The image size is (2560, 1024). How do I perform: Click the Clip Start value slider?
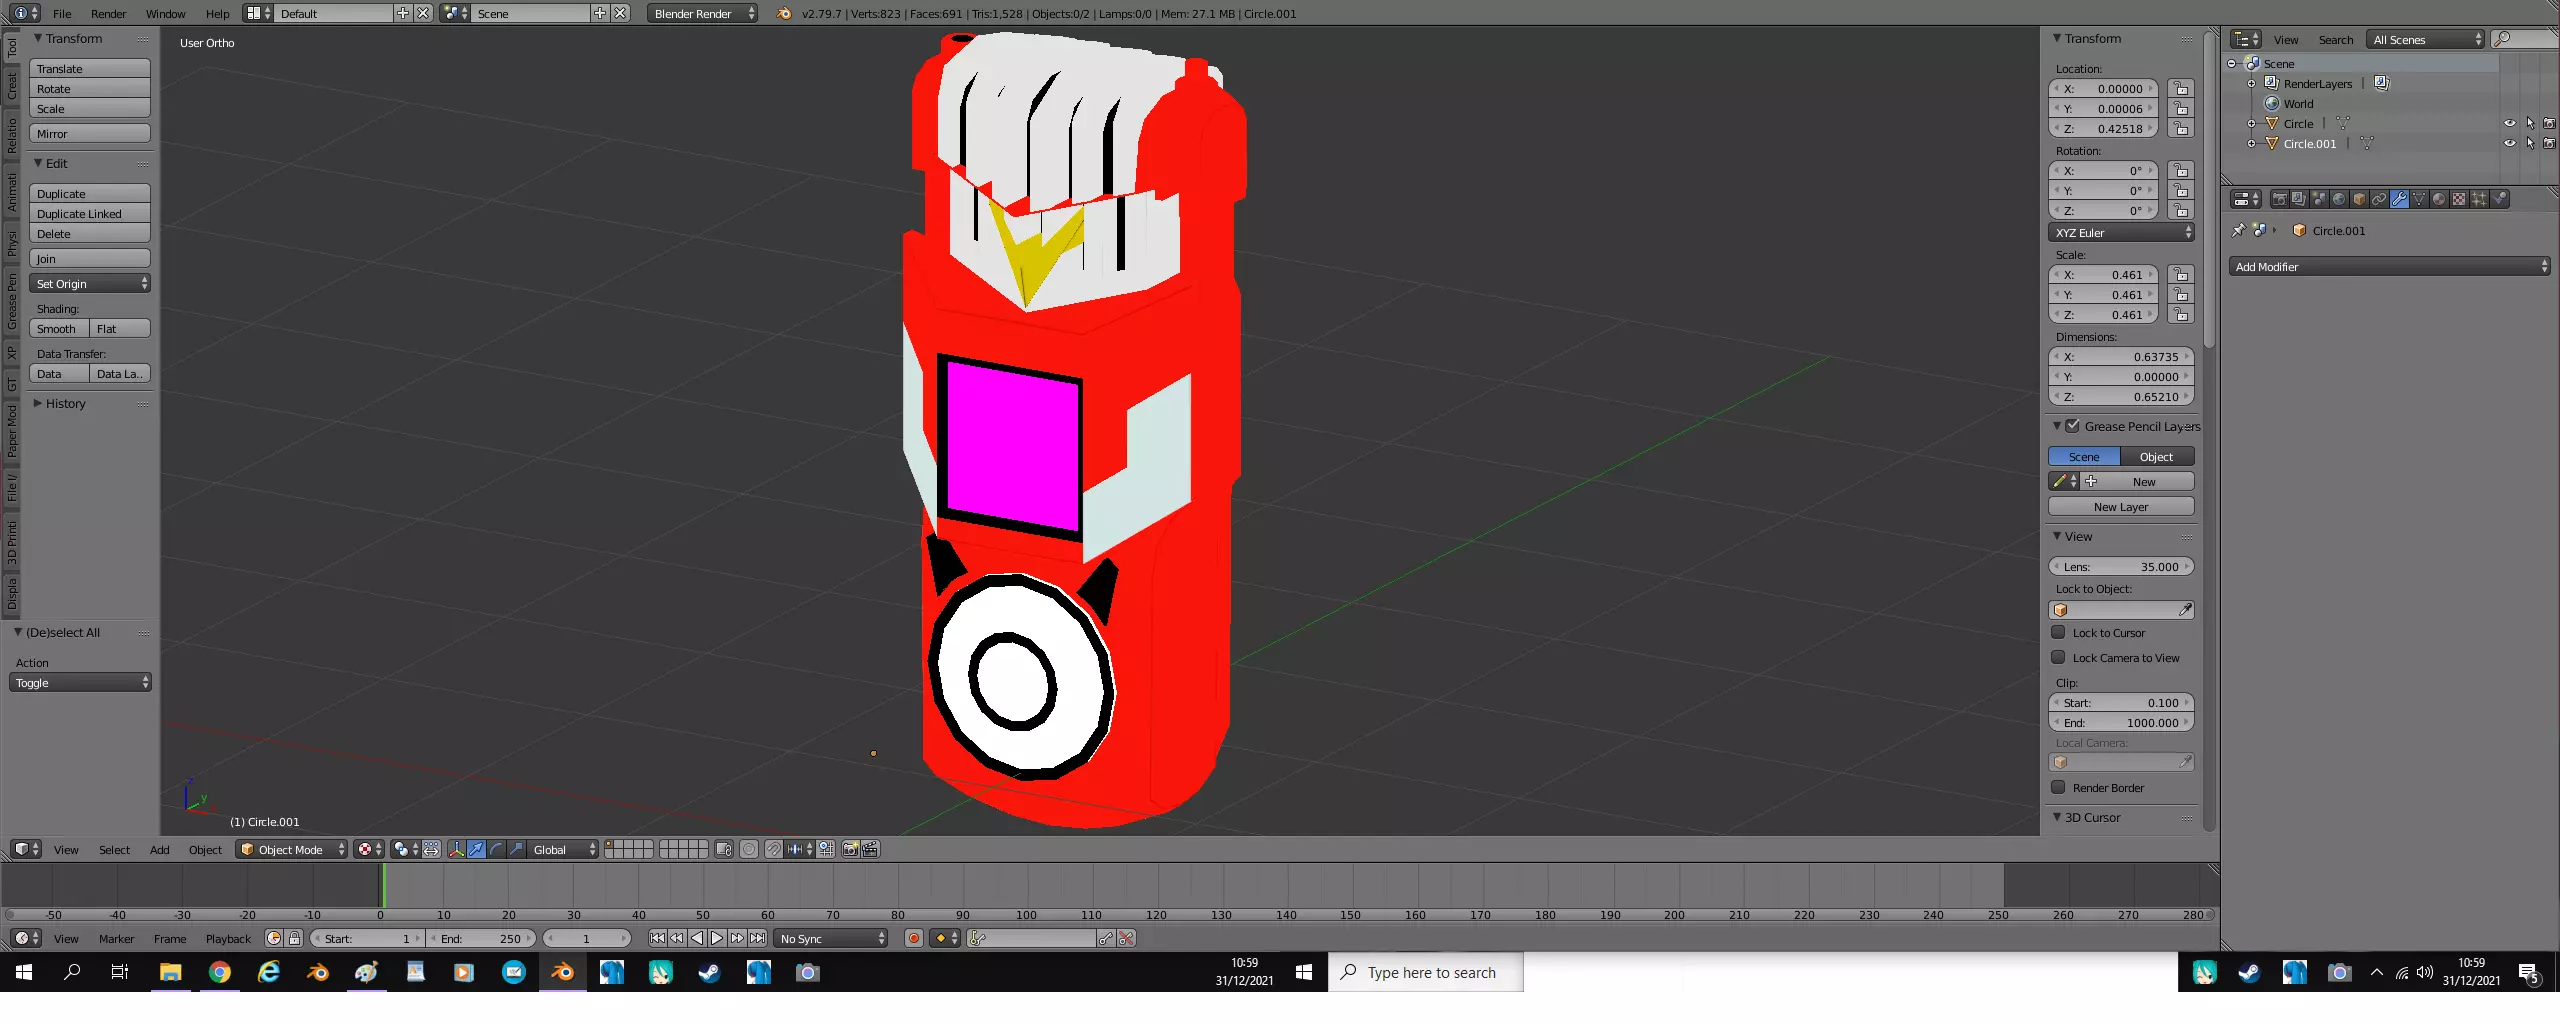tap(2121, 703)
